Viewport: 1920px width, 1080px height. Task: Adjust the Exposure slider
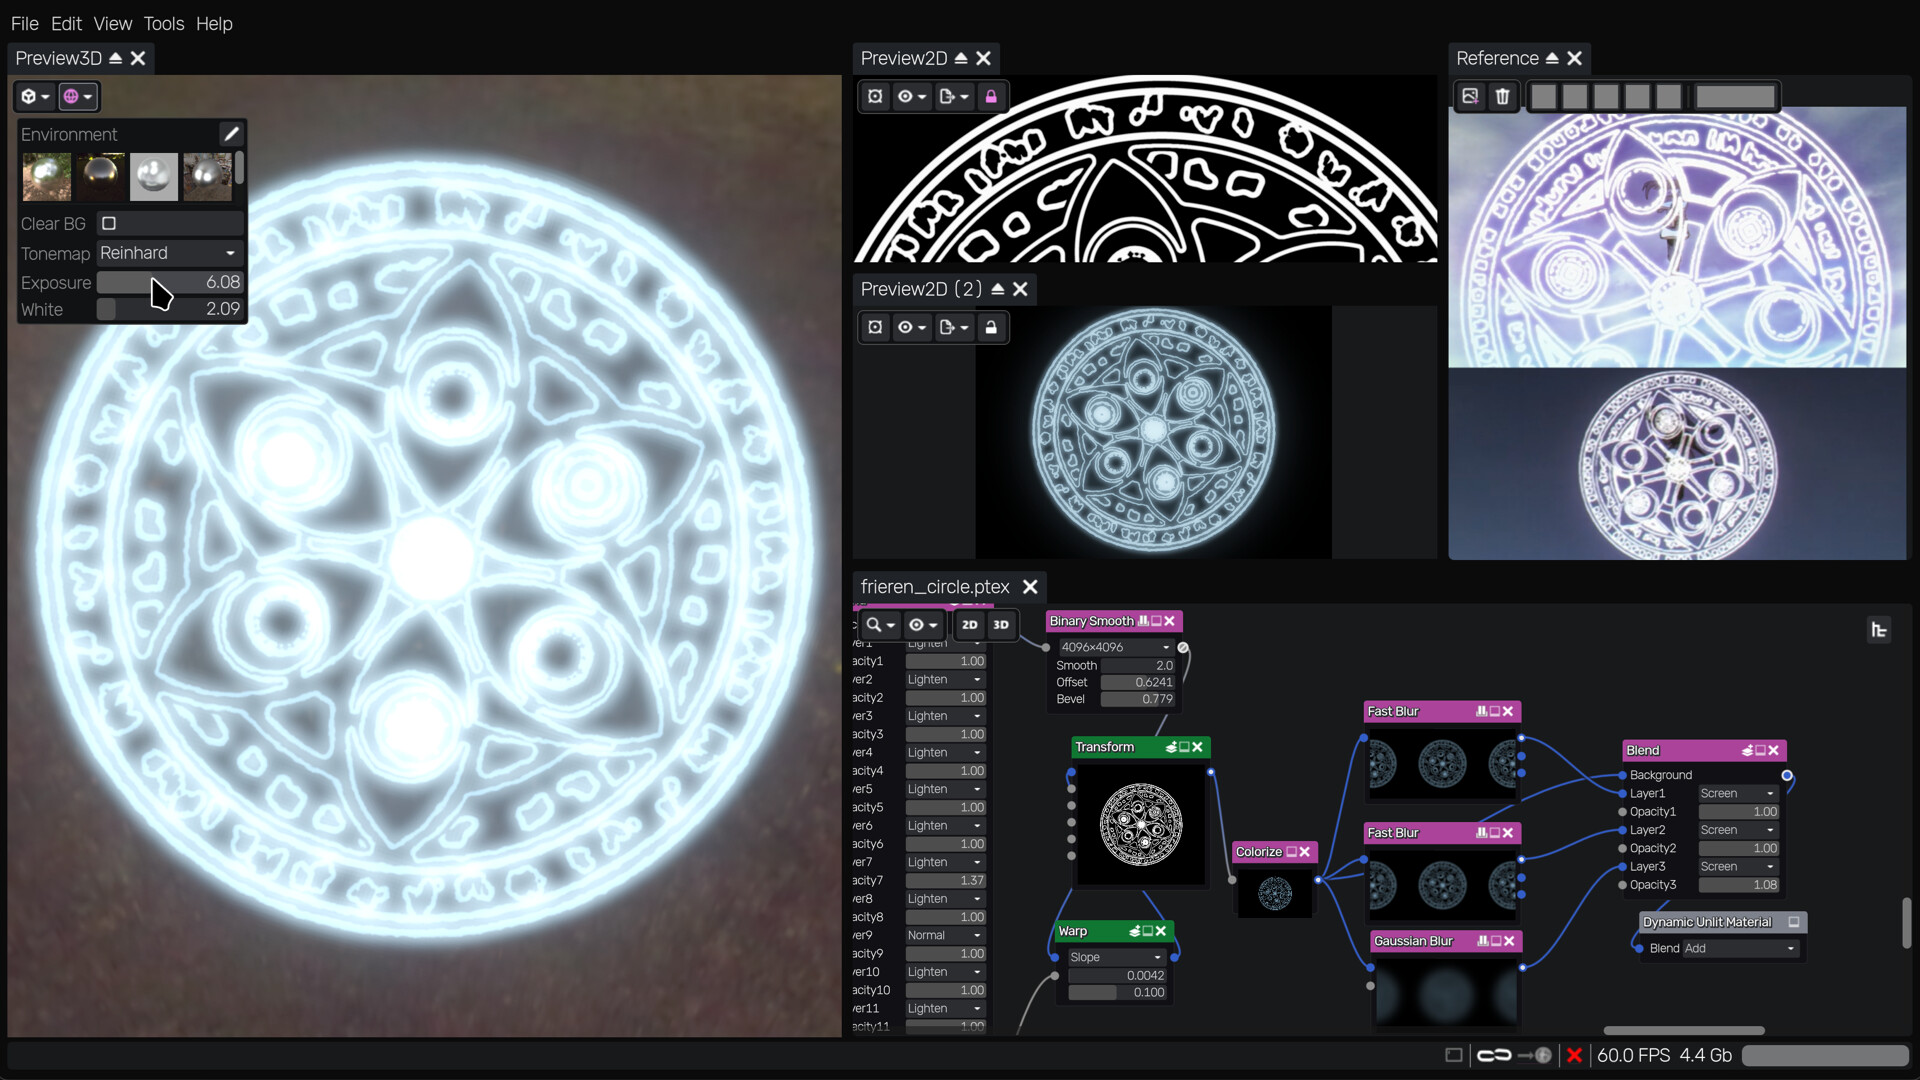[168, 282]
